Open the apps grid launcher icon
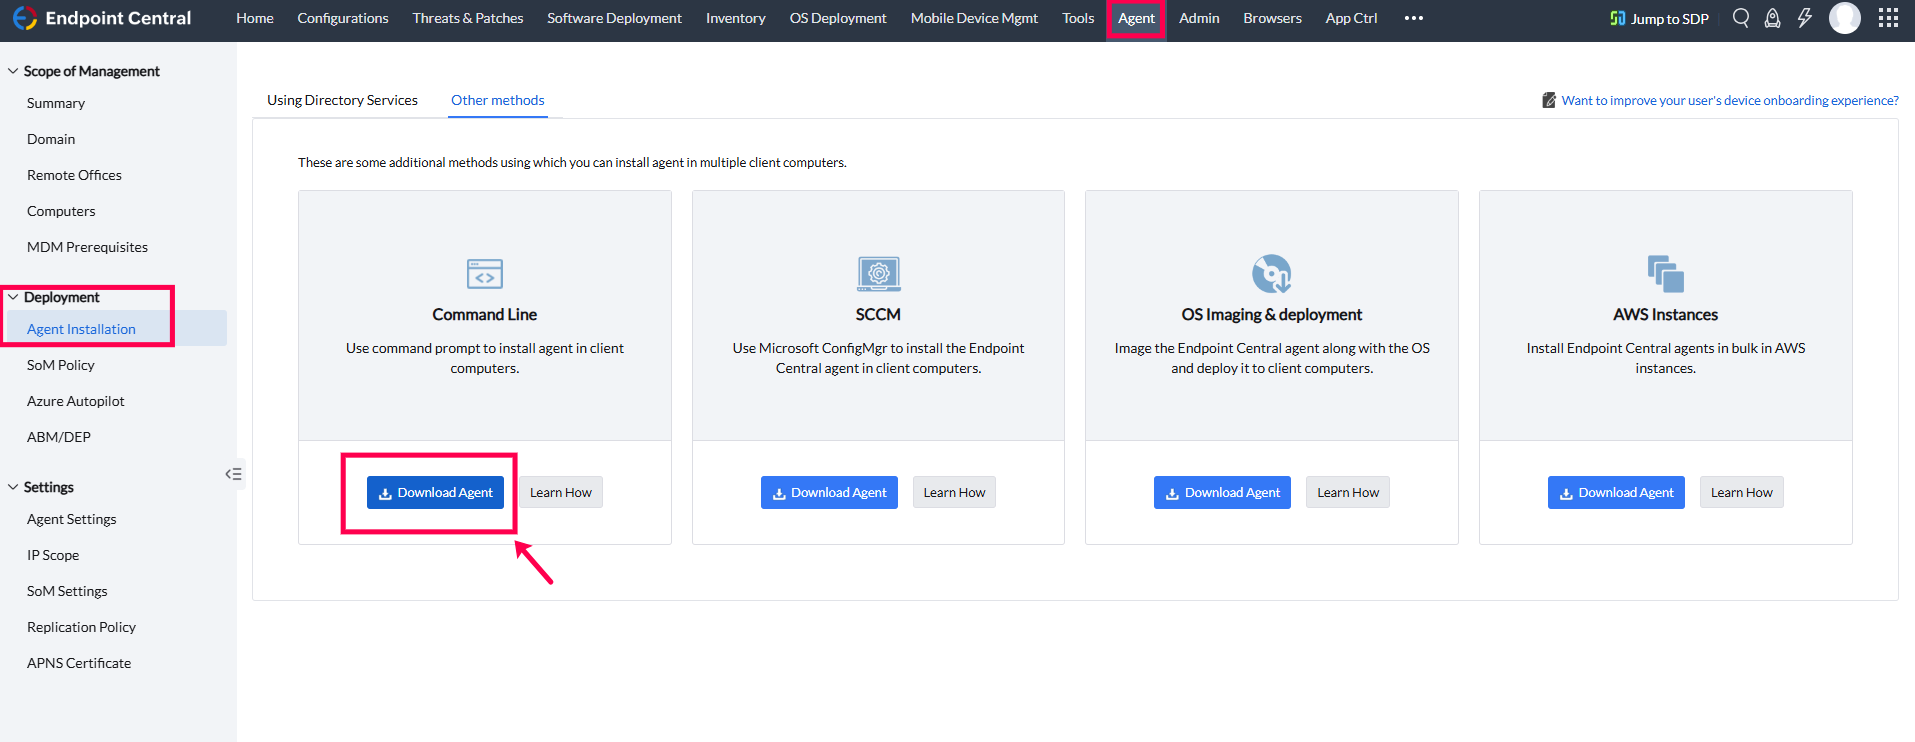 (x=1888, y=18)
